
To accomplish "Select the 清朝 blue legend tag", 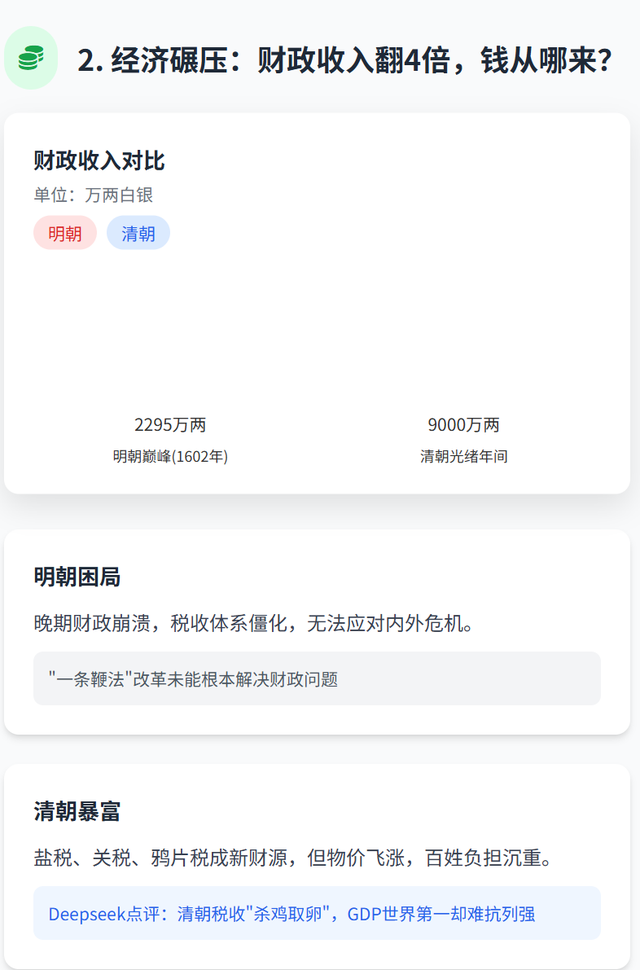I will click(138, 233).
